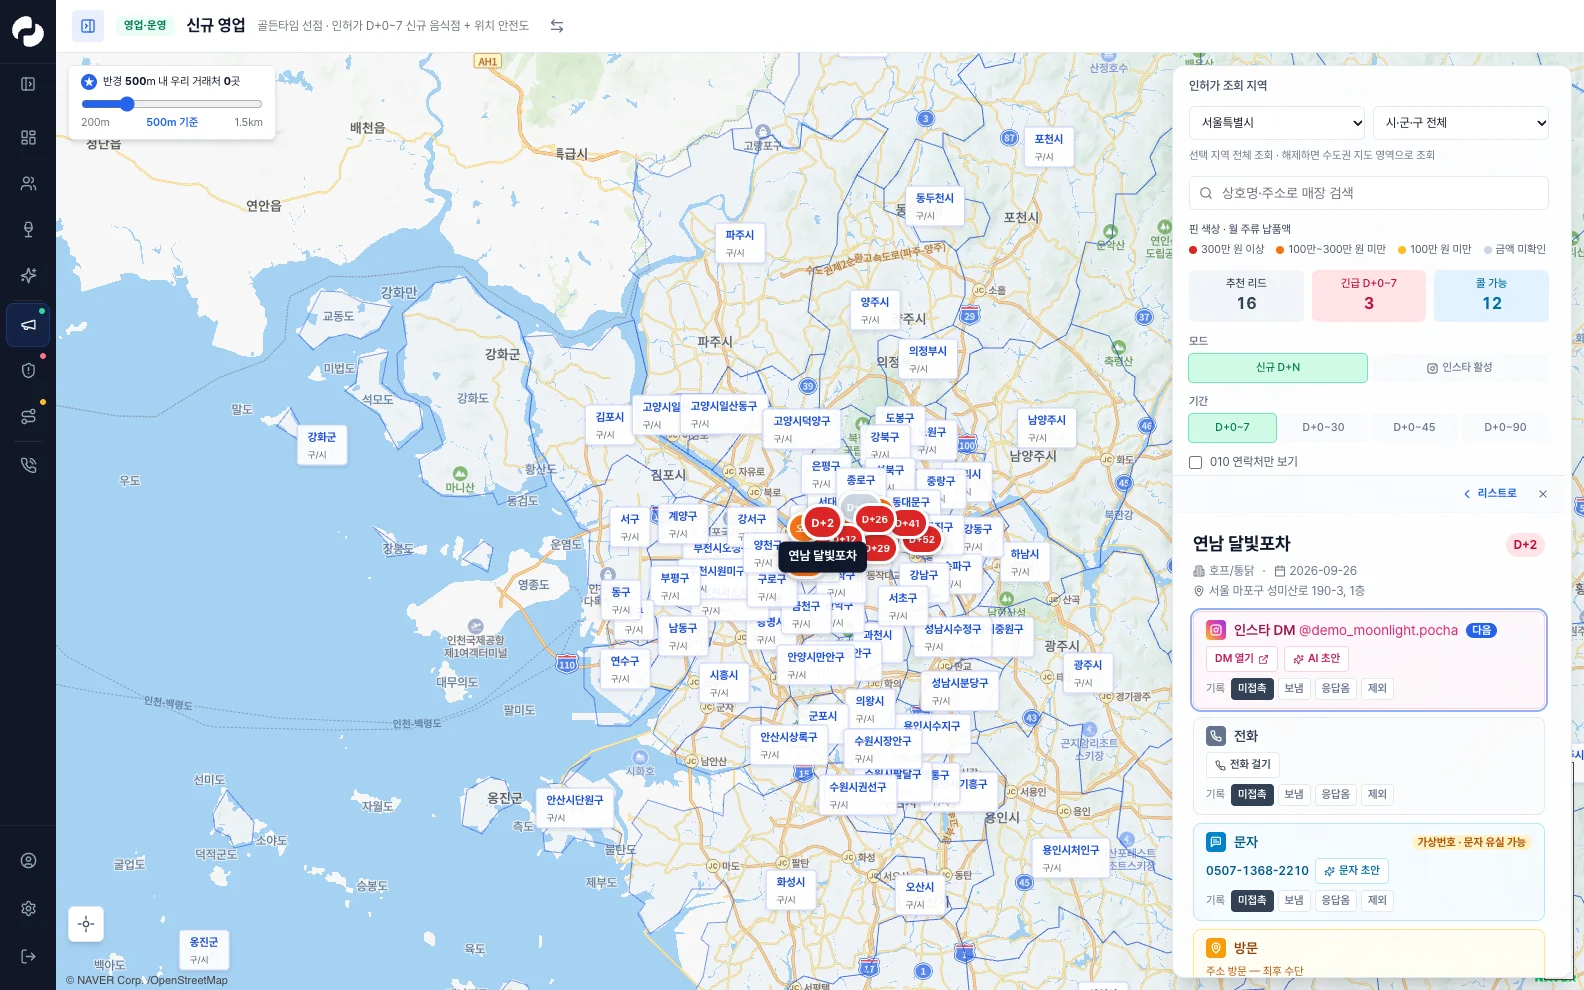Viewport: 1584px width, 990px height.
Task: Click the Instagram handle @demo_moonlight.pocha
Action: pyautogui.click(x=1378, y=631)
